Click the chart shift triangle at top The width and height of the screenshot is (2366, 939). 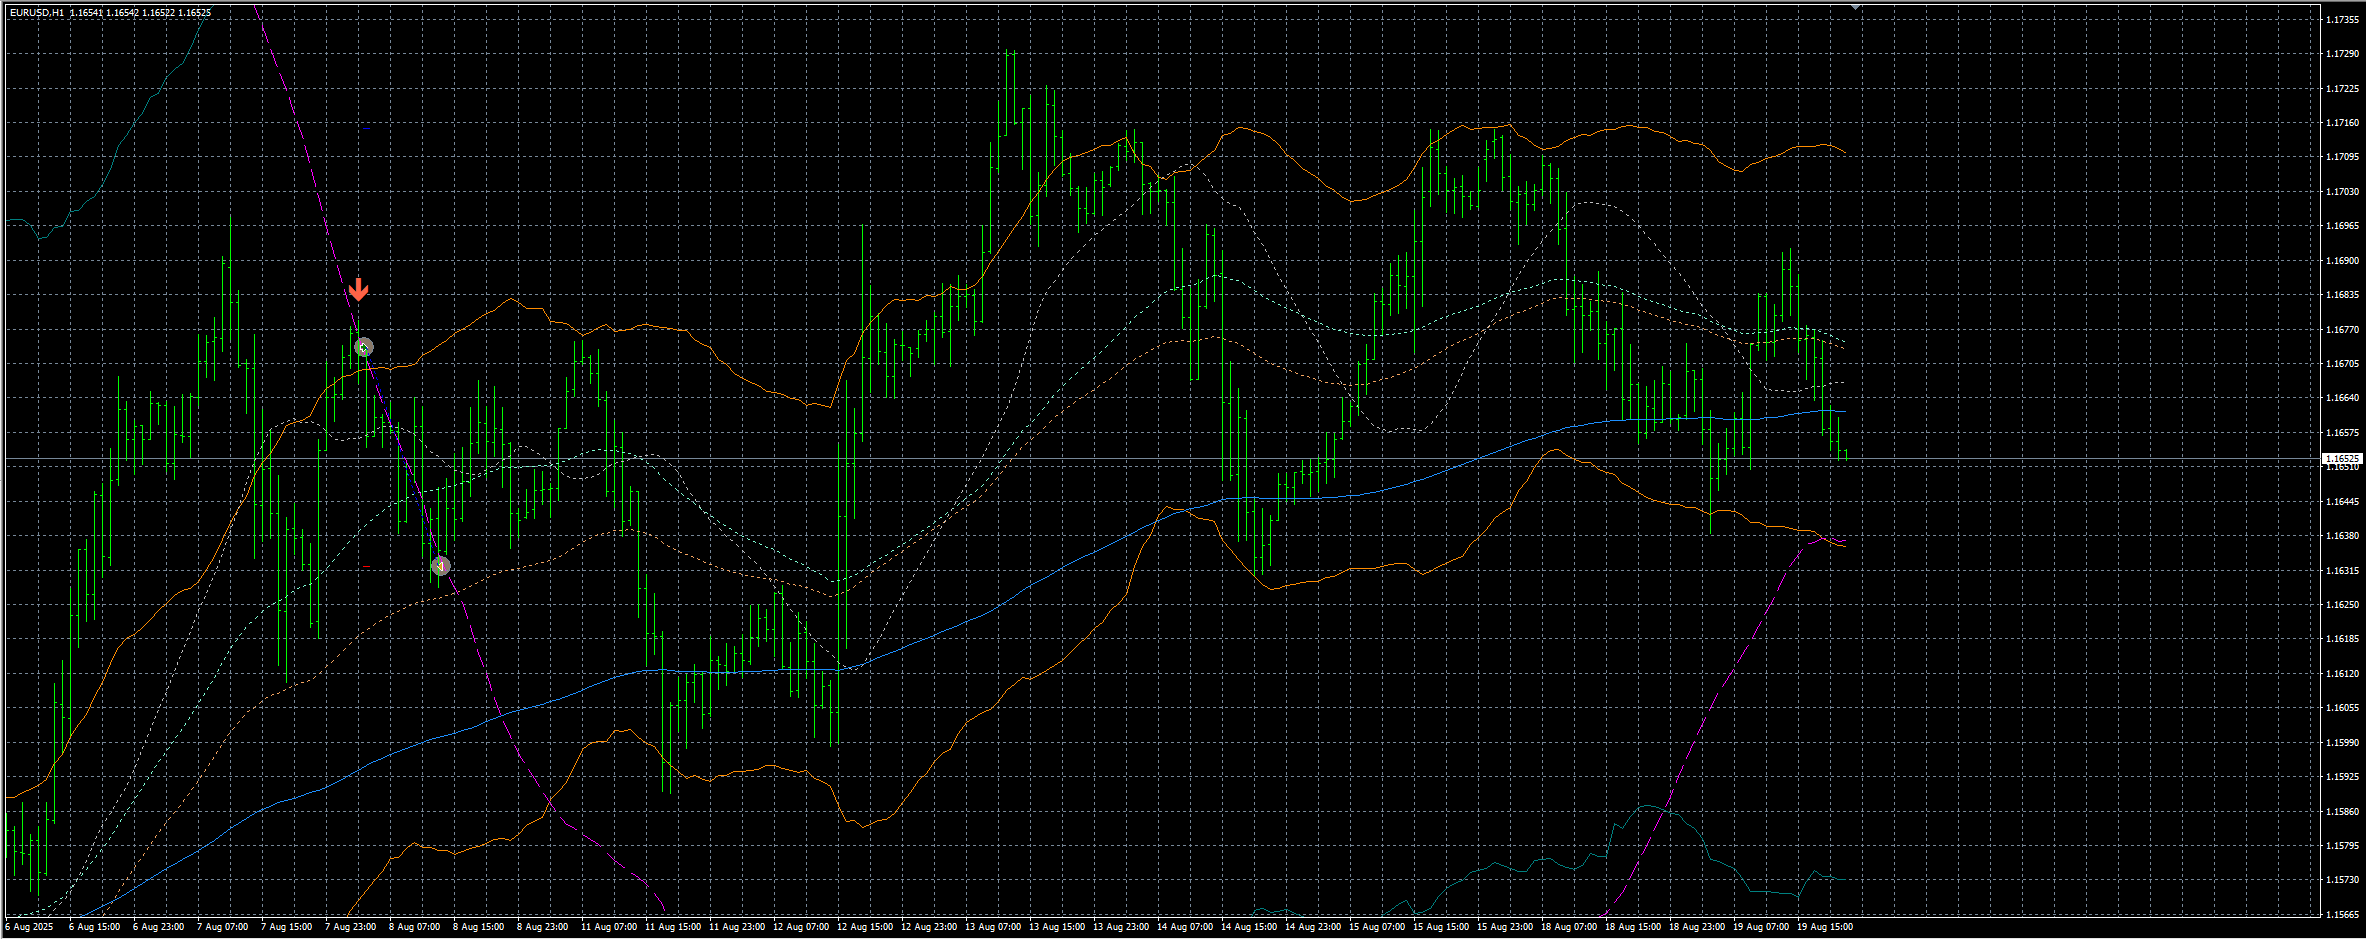pos(1856,7)
